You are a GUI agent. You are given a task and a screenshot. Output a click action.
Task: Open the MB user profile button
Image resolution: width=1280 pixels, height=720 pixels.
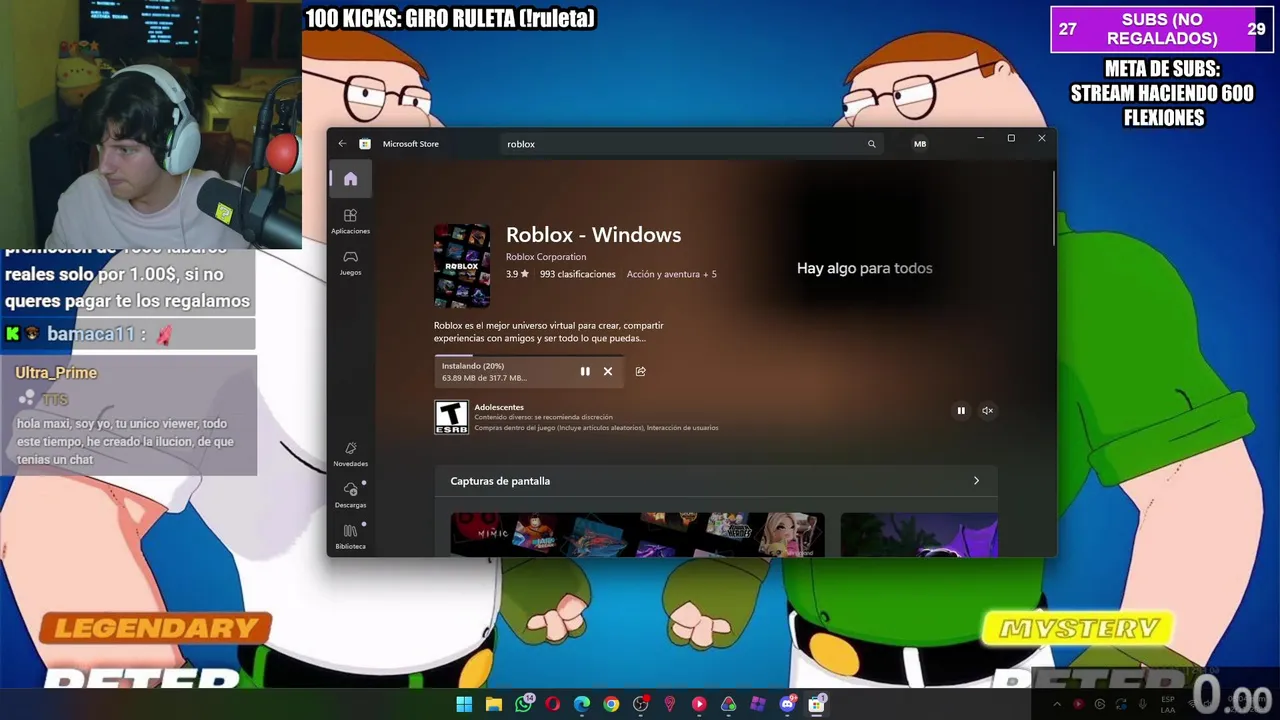pos(920,144)
